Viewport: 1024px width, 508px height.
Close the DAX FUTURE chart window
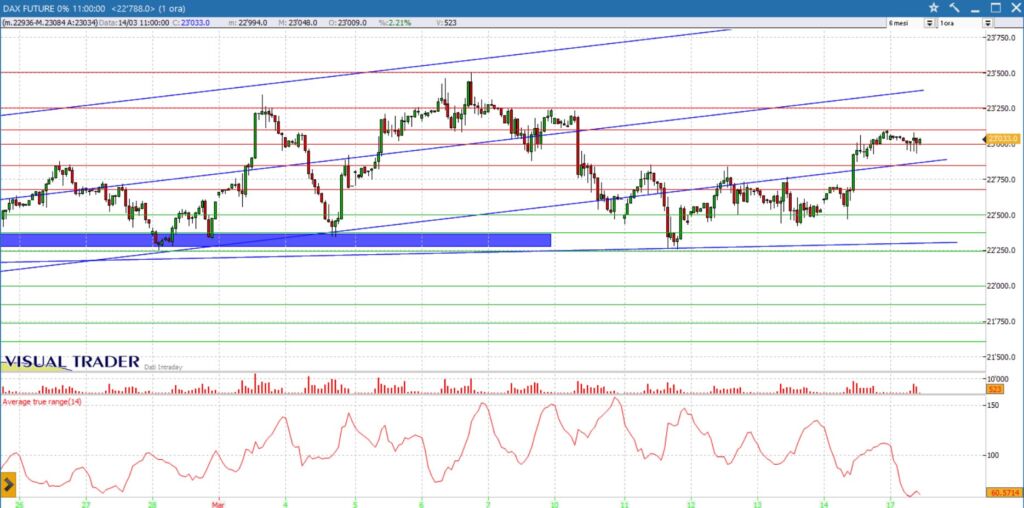click(x=1014, y=8)
